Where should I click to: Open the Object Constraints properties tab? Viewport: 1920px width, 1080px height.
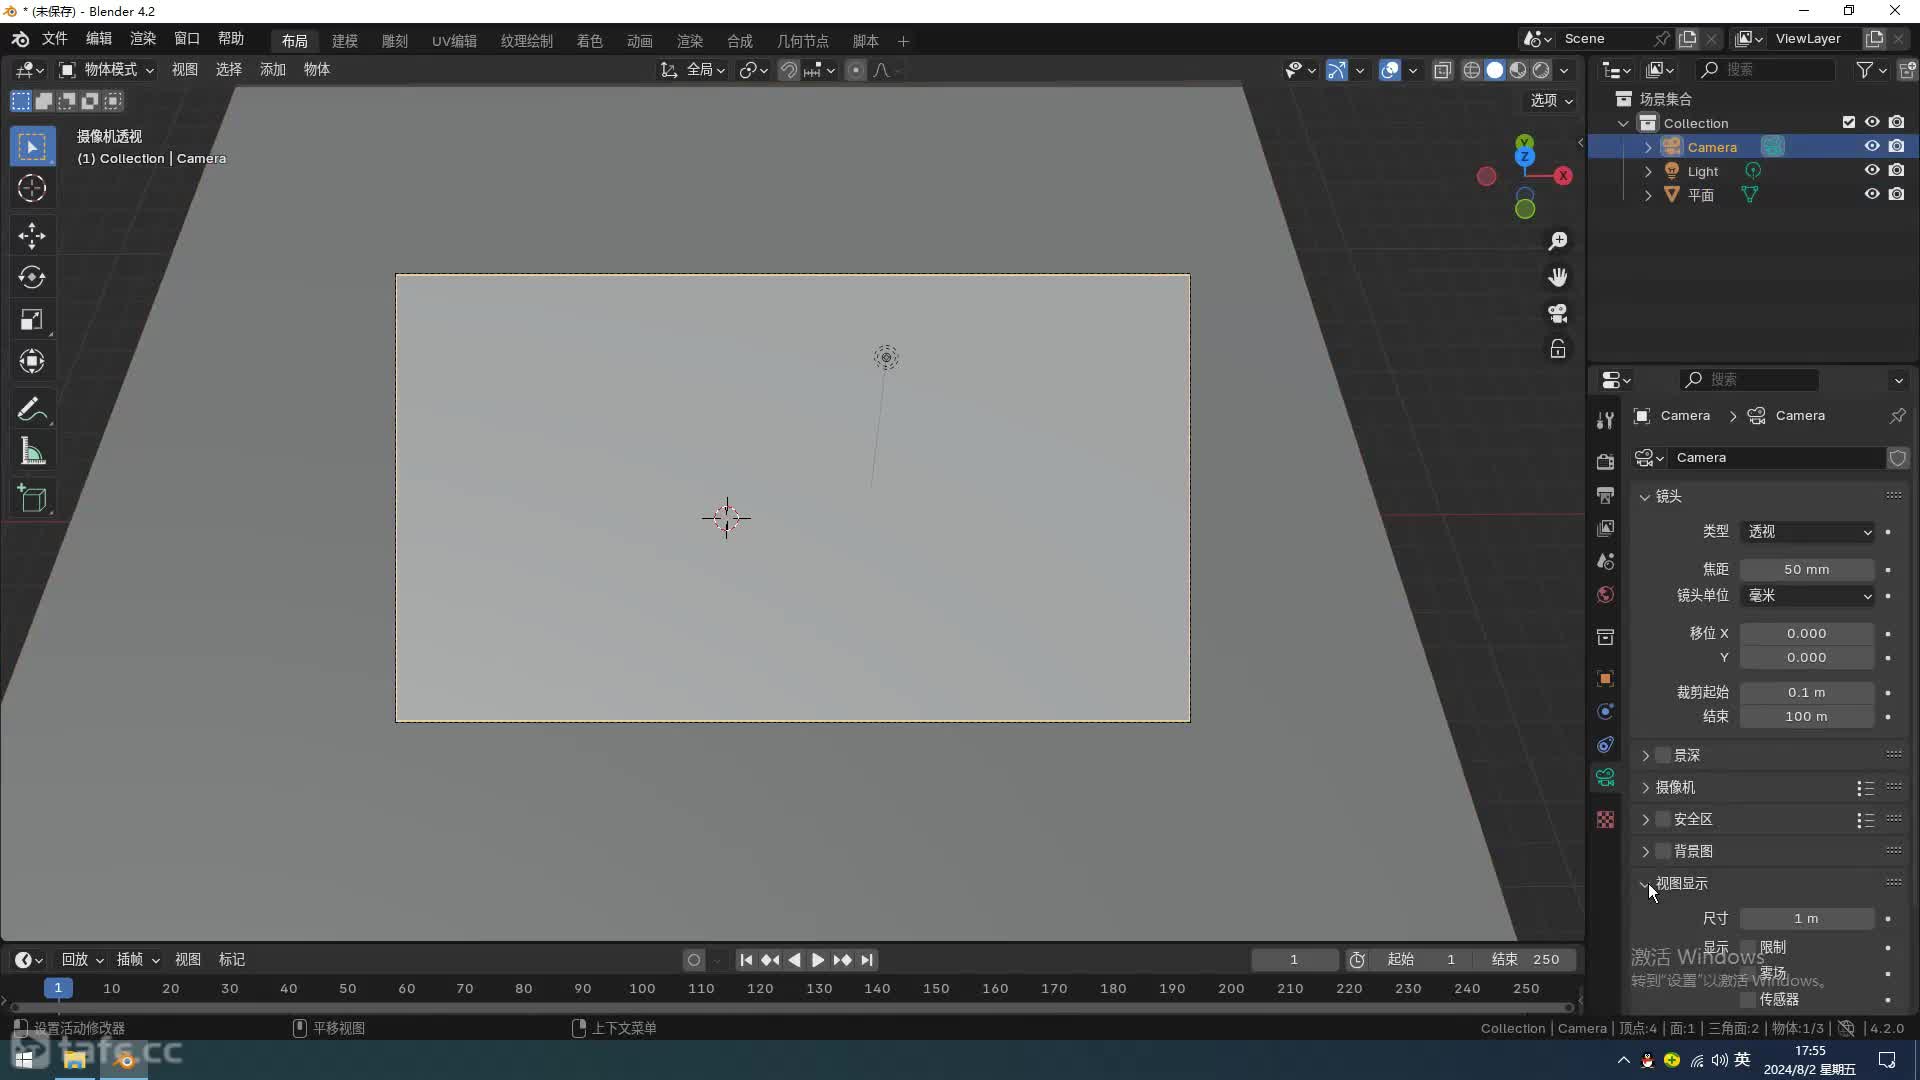(1605, 744)
